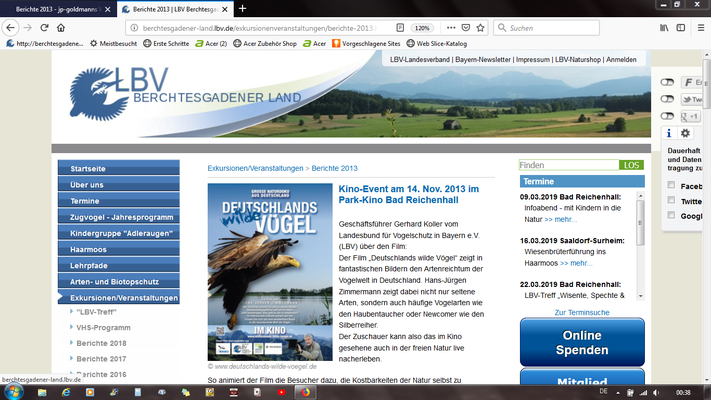This screenshot has width=711, height=400.
Task: Open the Deutschlands wilde Vögel poster image
Action: point(270,272)
